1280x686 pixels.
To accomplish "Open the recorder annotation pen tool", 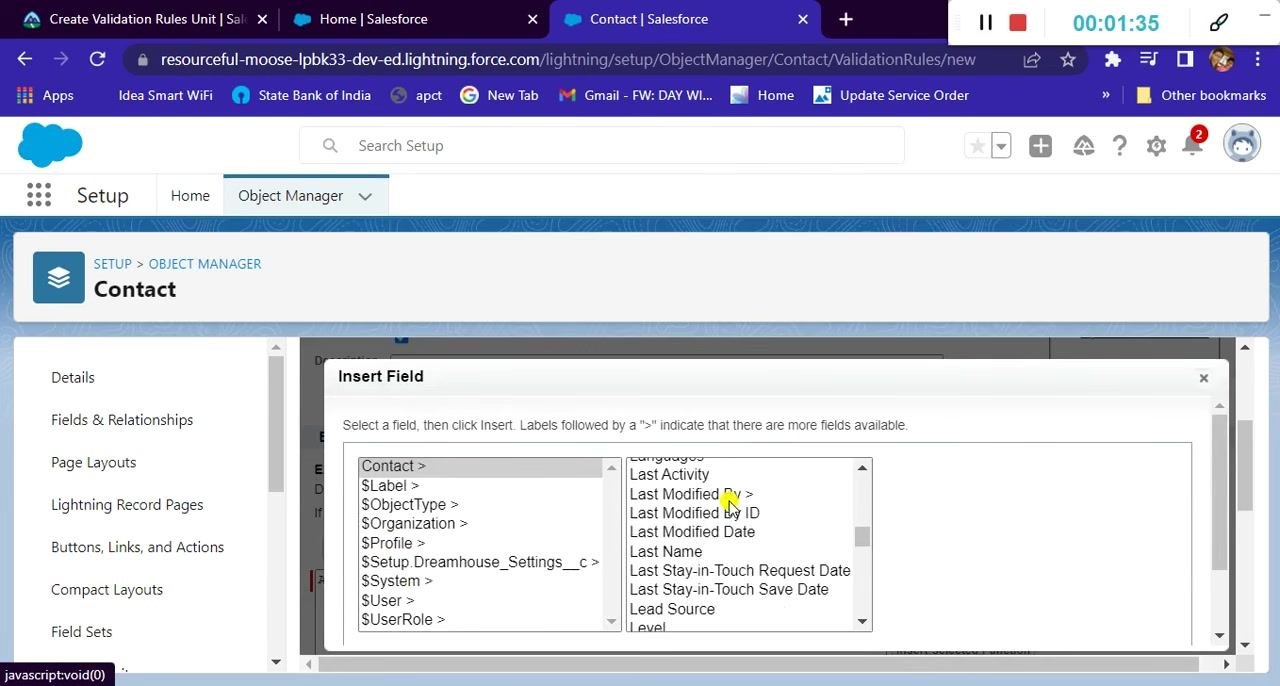I will pos(1219,21).
